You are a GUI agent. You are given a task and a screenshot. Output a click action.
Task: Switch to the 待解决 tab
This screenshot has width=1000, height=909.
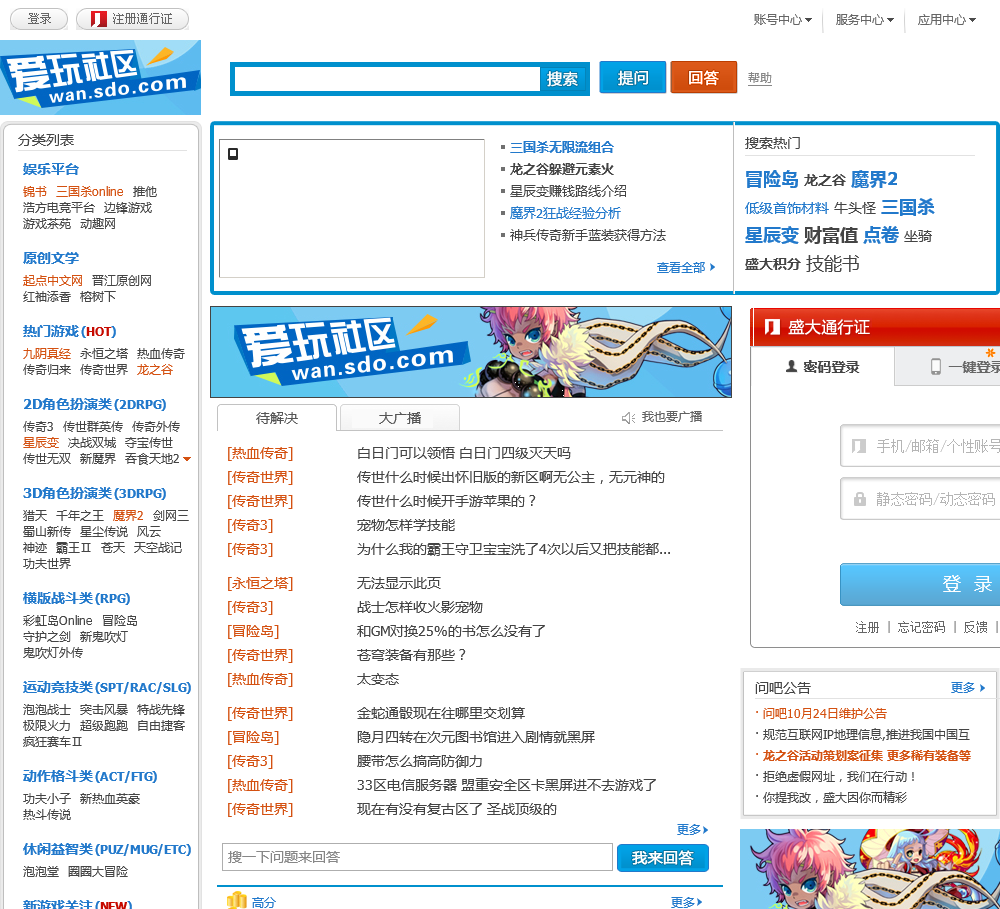tap(277, 418)
